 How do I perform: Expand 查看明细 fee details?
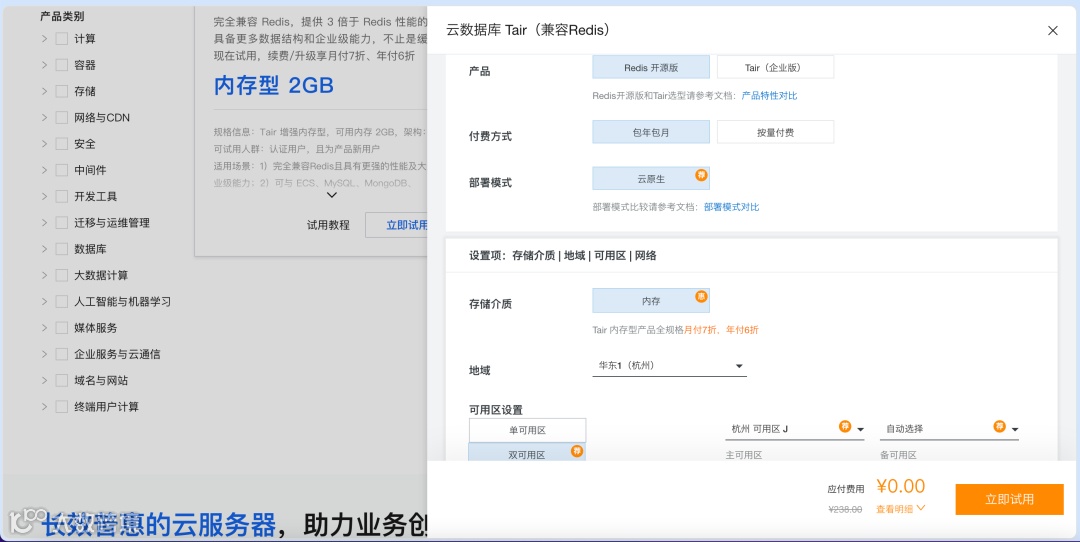[x=901, y=509]
